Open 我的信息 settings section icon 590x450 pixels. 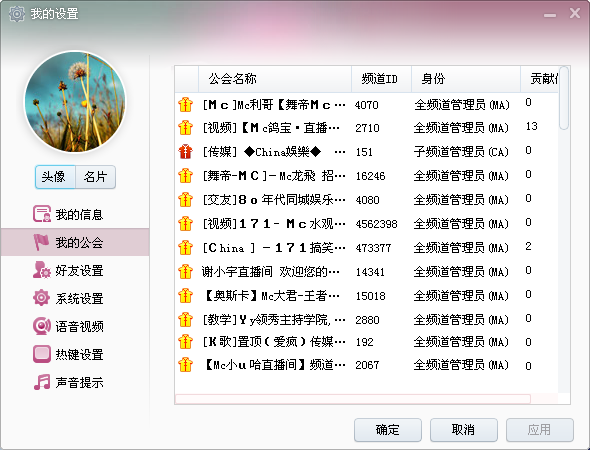[41, 214]
